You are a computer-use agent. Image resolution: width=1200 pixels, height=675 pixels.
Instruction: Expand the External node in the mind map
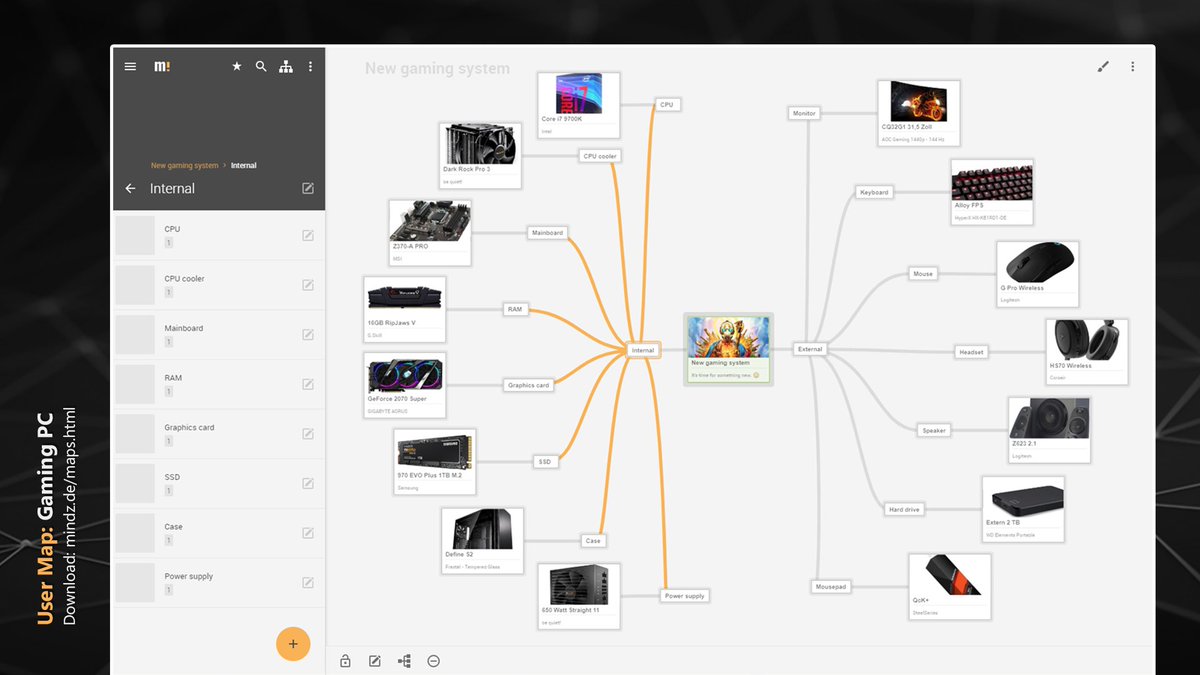809,348
